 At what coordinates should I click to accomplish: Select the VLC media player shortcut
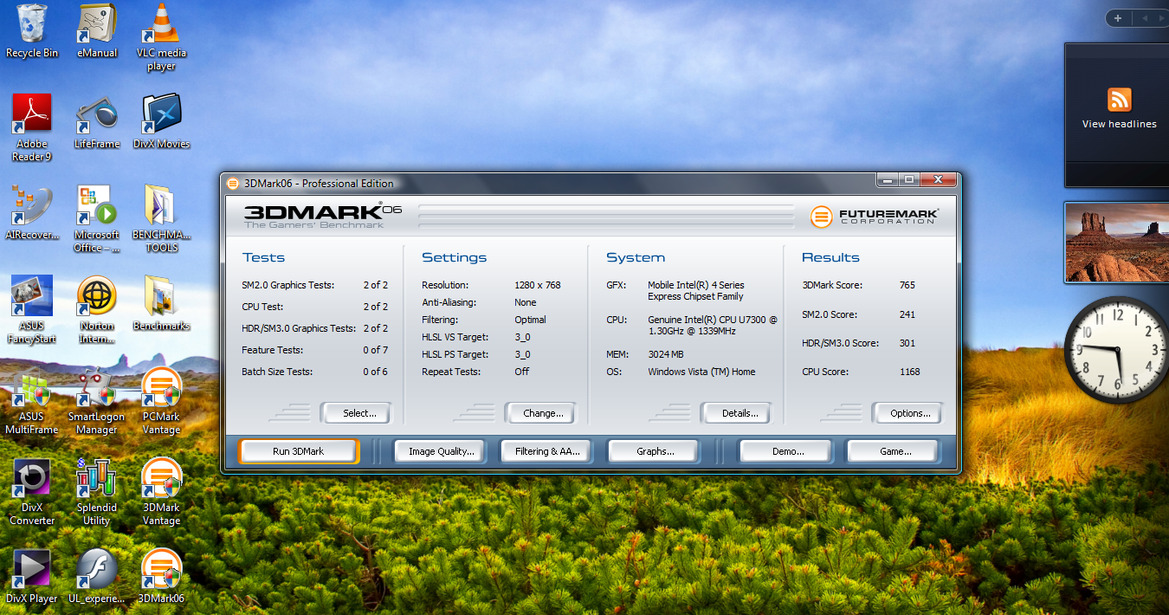[161, 37]
